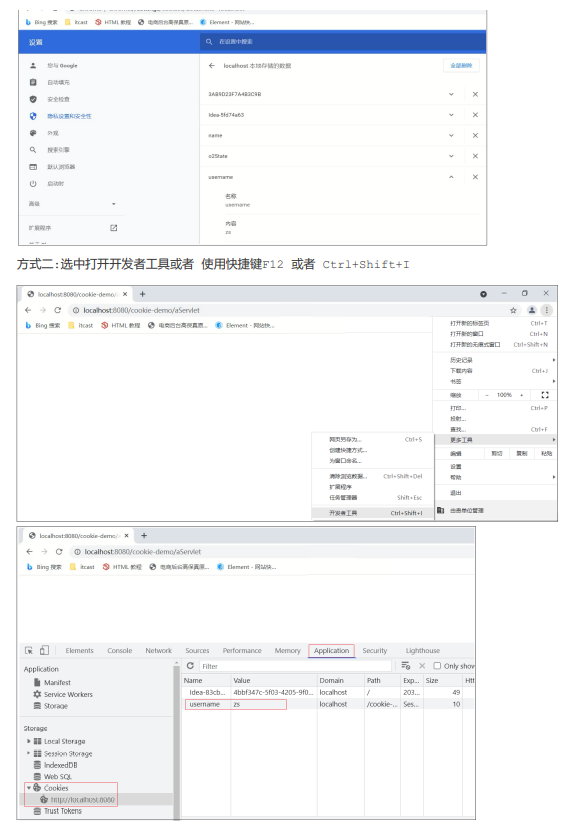Toggle fullscreen icon in Chrome menu zoom row
The image size is (584, 825).
pos(545,395)
